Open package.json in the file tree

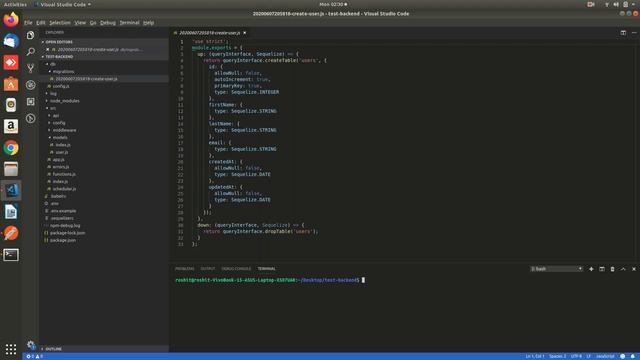coord(62,240)
